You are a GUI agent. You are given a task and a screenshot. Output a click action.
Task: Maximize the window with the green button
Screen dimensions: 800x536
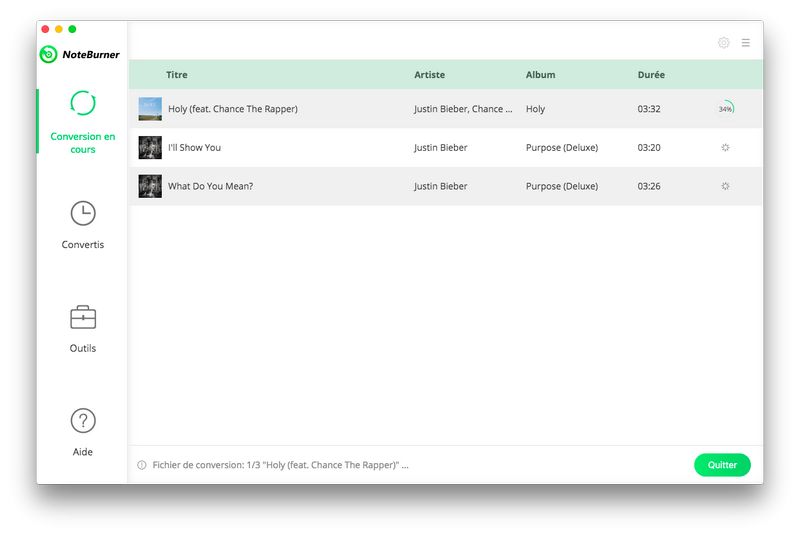point(72,29)
